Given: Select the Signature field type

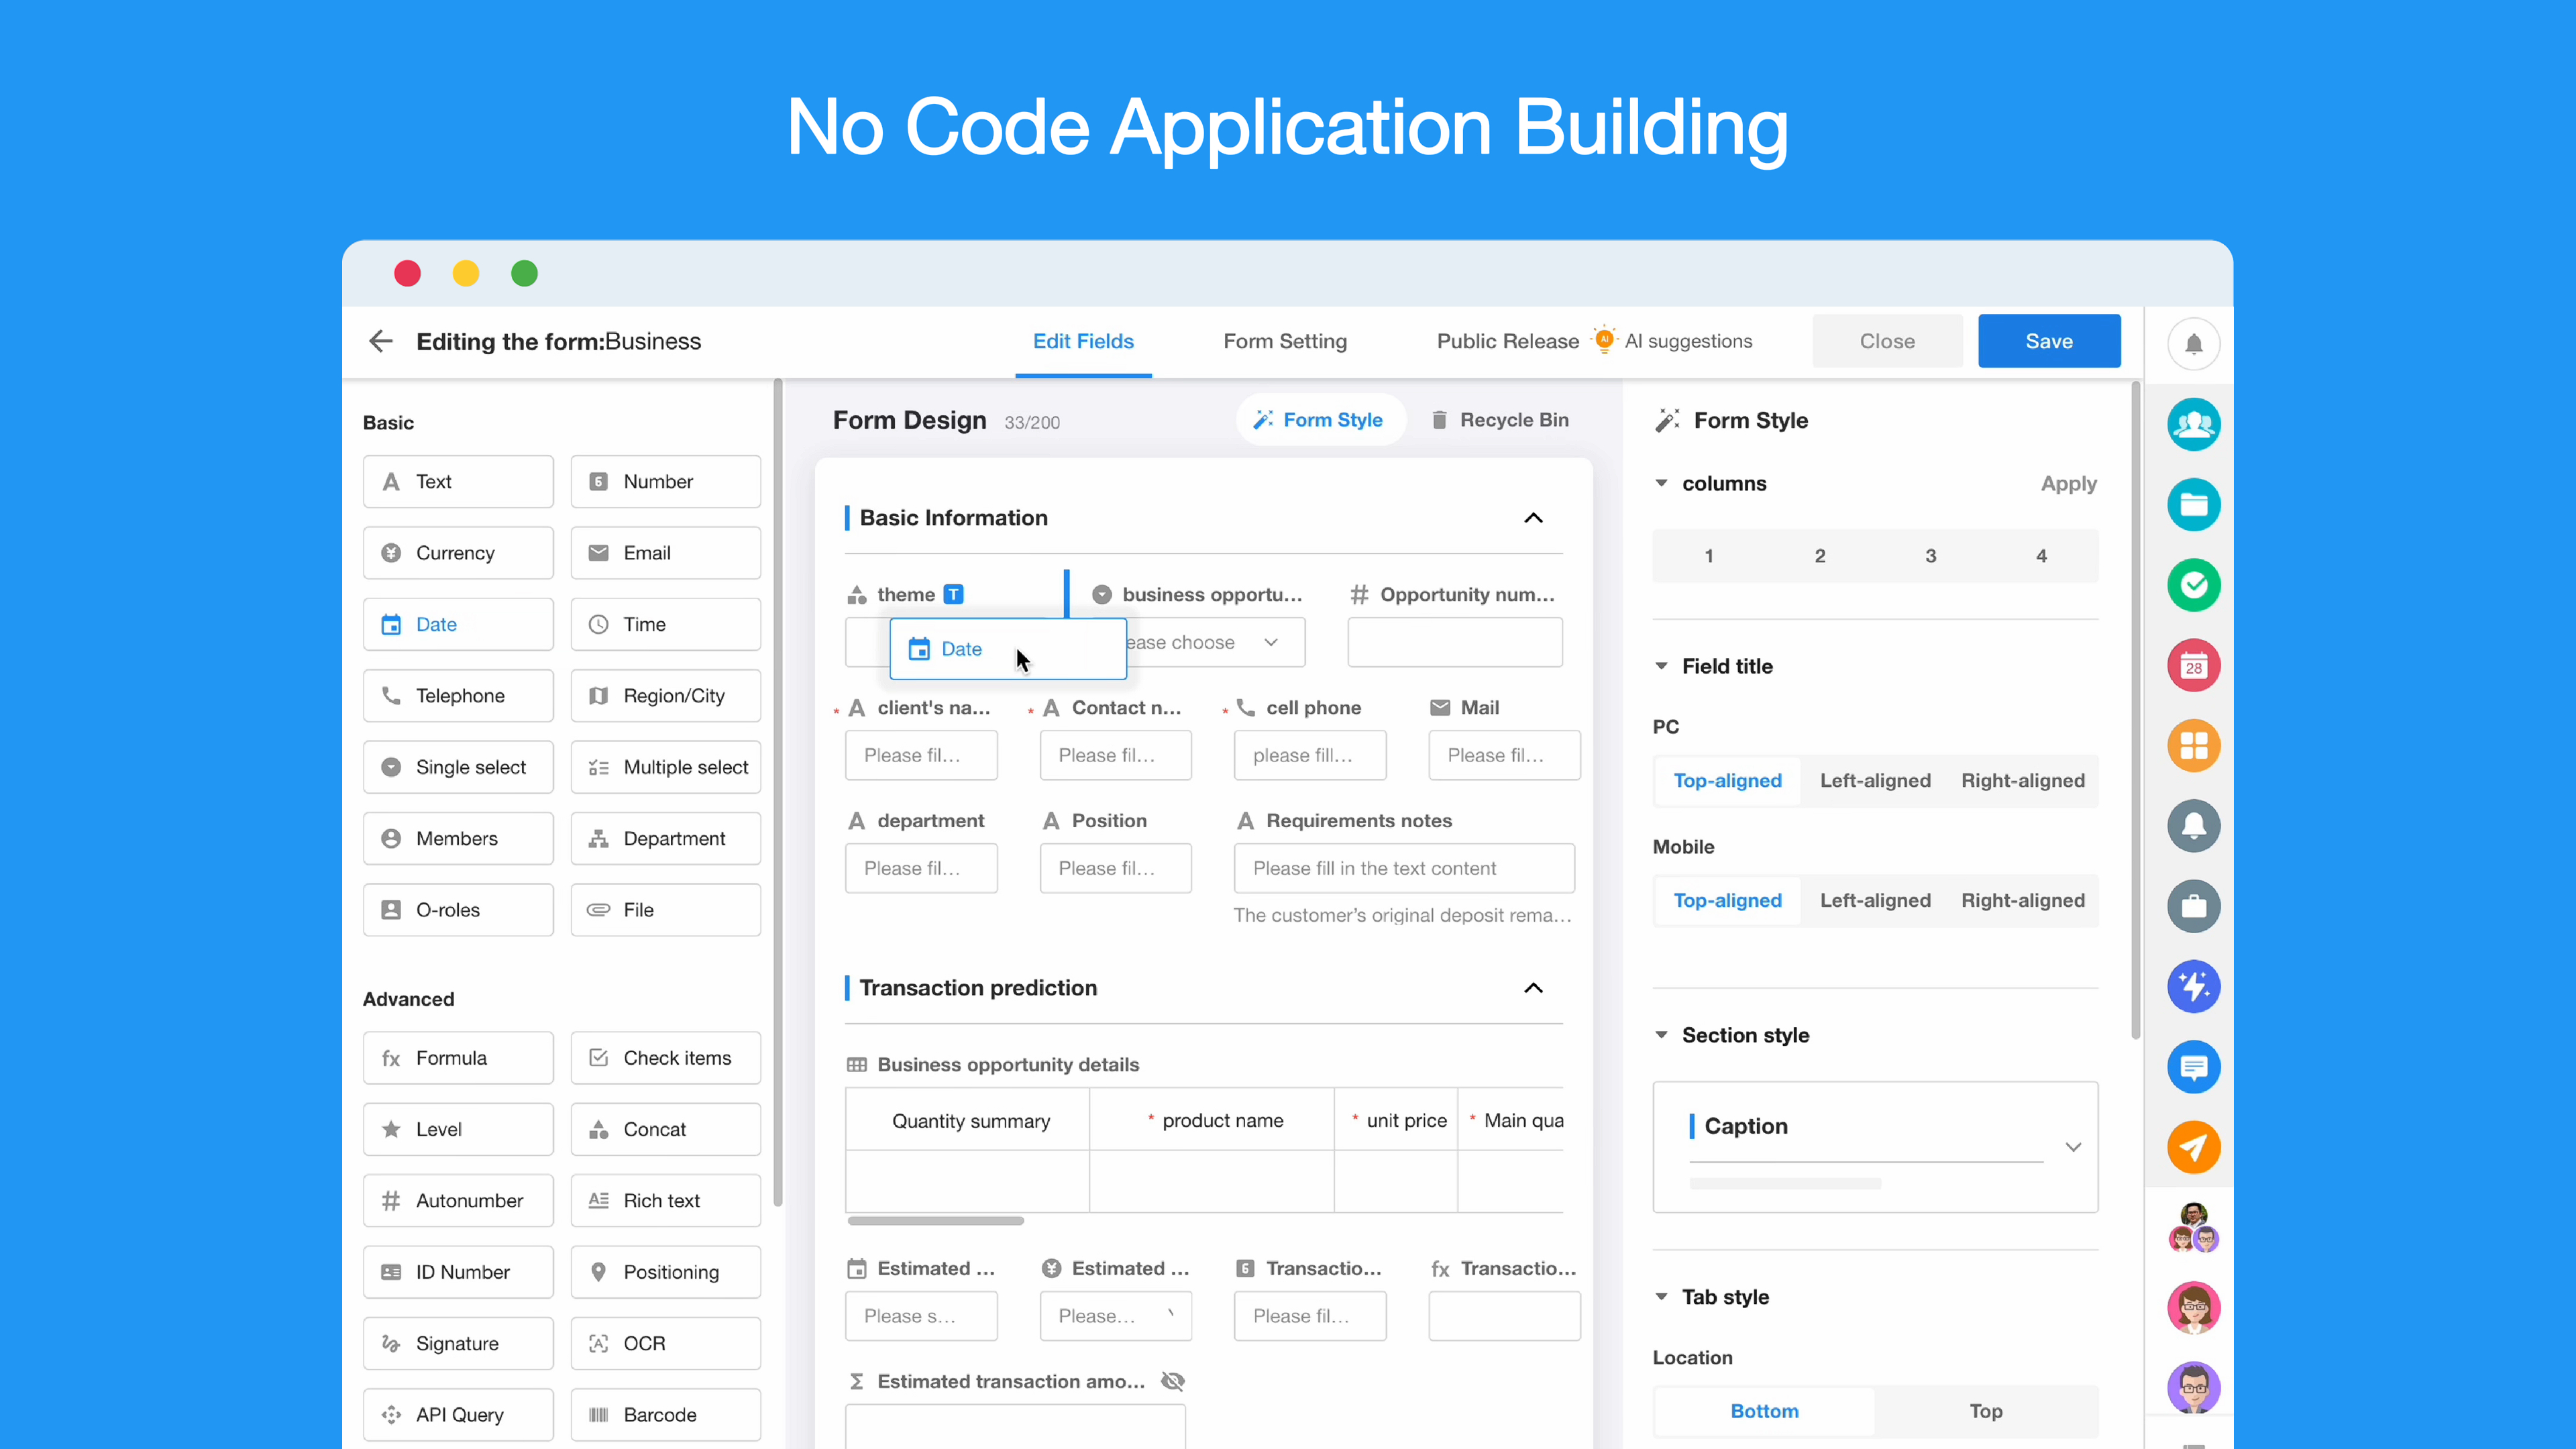Looking at the screenshot, I should click(458, 1343).
